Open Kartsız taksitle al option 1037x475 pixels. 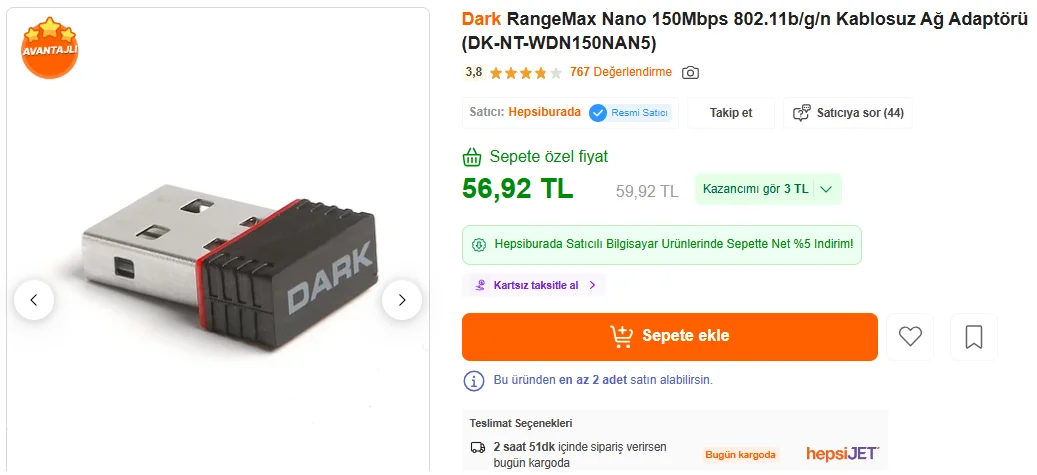[534, 285]
